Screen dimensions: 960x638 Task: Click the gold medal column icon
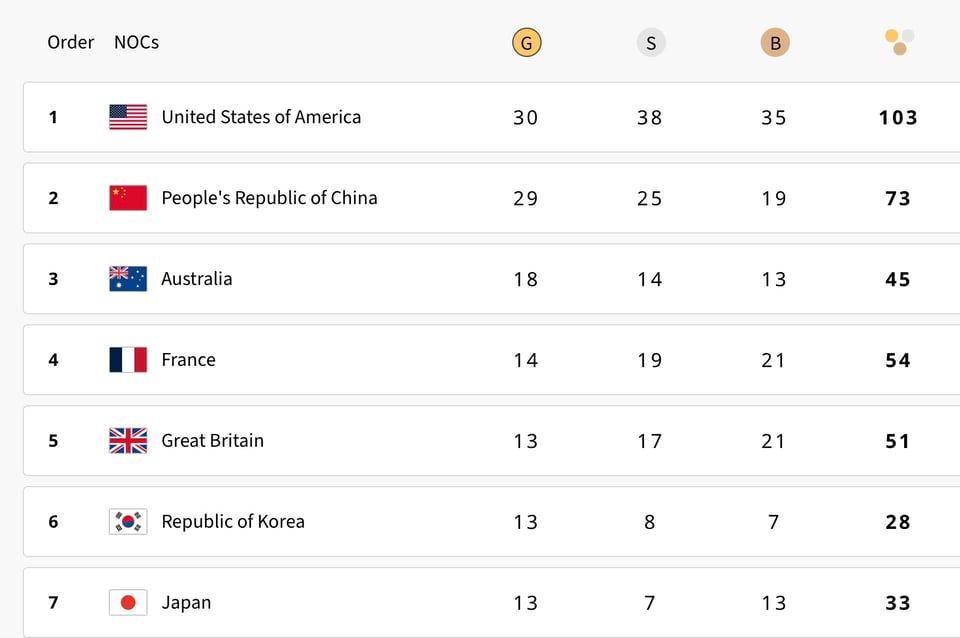click(x=526, y=43)
